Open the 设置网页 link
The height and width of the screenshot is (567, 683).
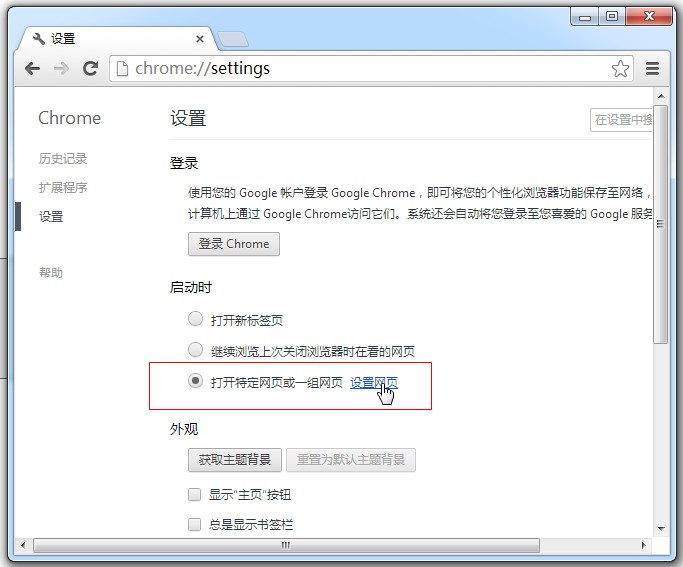tap(374, 383)
